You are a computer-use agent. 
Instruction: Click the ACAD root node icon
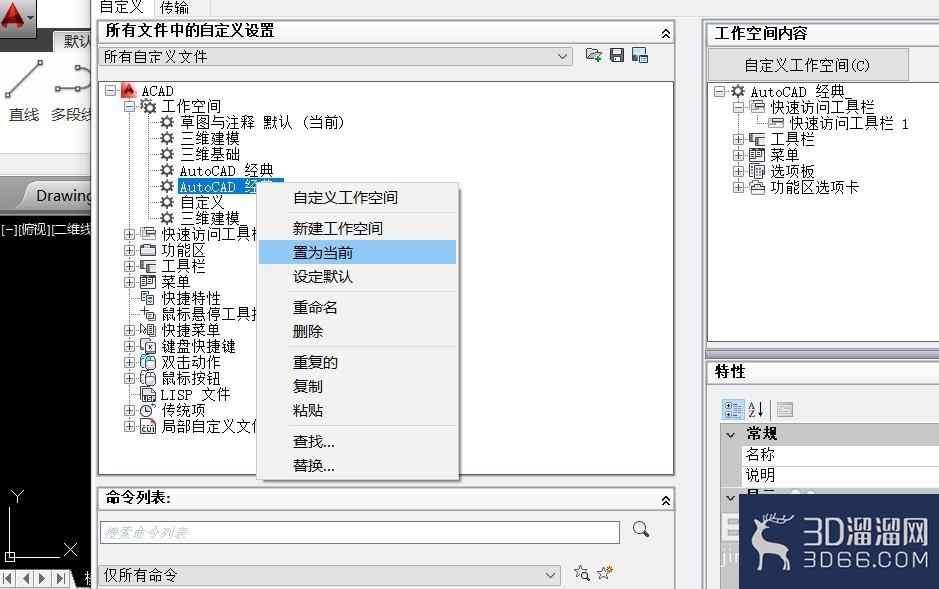tap(129, 90)
